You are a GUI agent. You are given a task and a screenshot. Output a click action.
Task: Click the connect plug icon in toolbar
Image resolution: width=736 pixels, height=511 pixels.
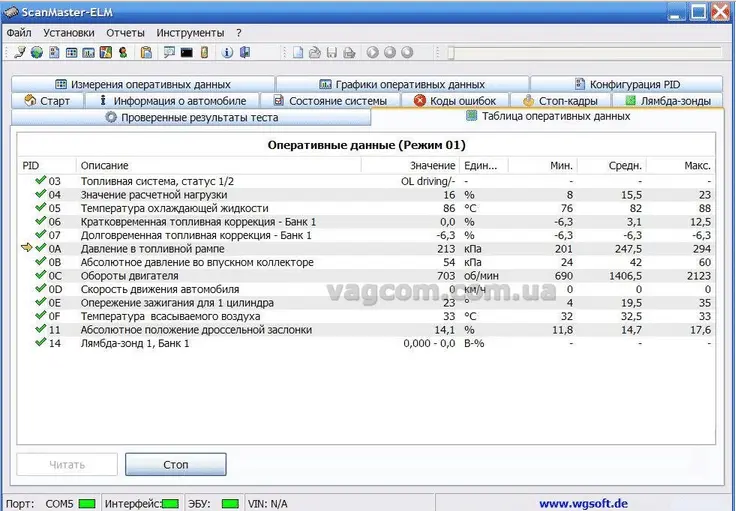[x=20, y=52]
